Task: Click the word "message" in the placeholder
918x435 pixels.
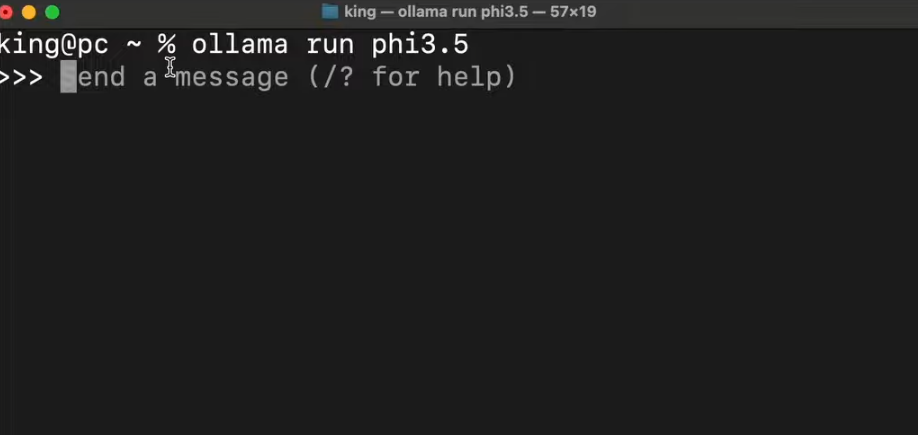Action: [x=232, y=77]
